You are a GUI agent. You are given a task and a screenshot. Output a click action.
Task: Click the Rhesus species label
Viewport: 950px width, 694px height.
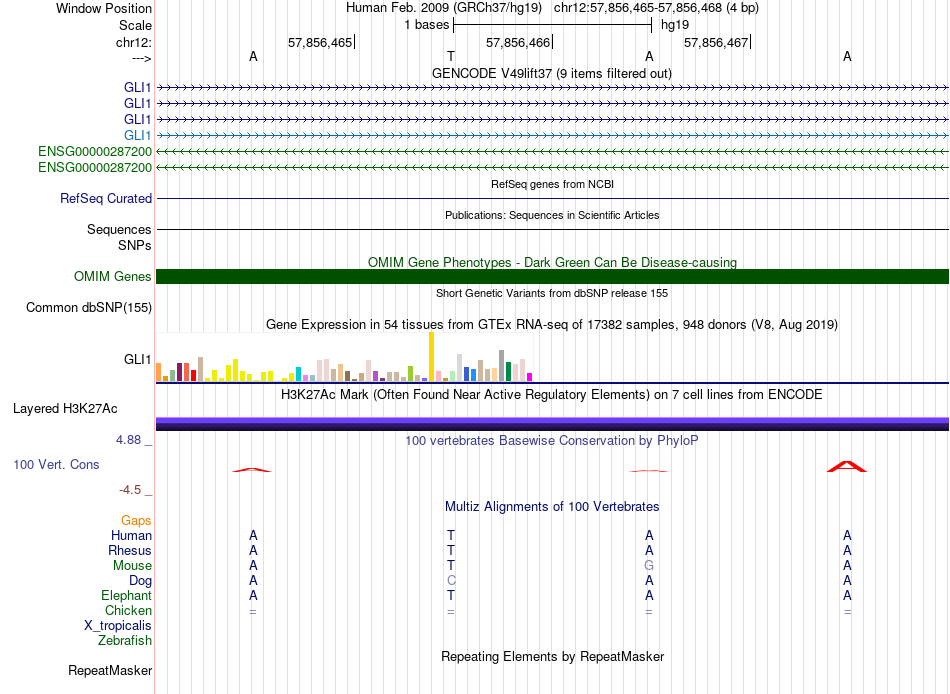(130, 550)
